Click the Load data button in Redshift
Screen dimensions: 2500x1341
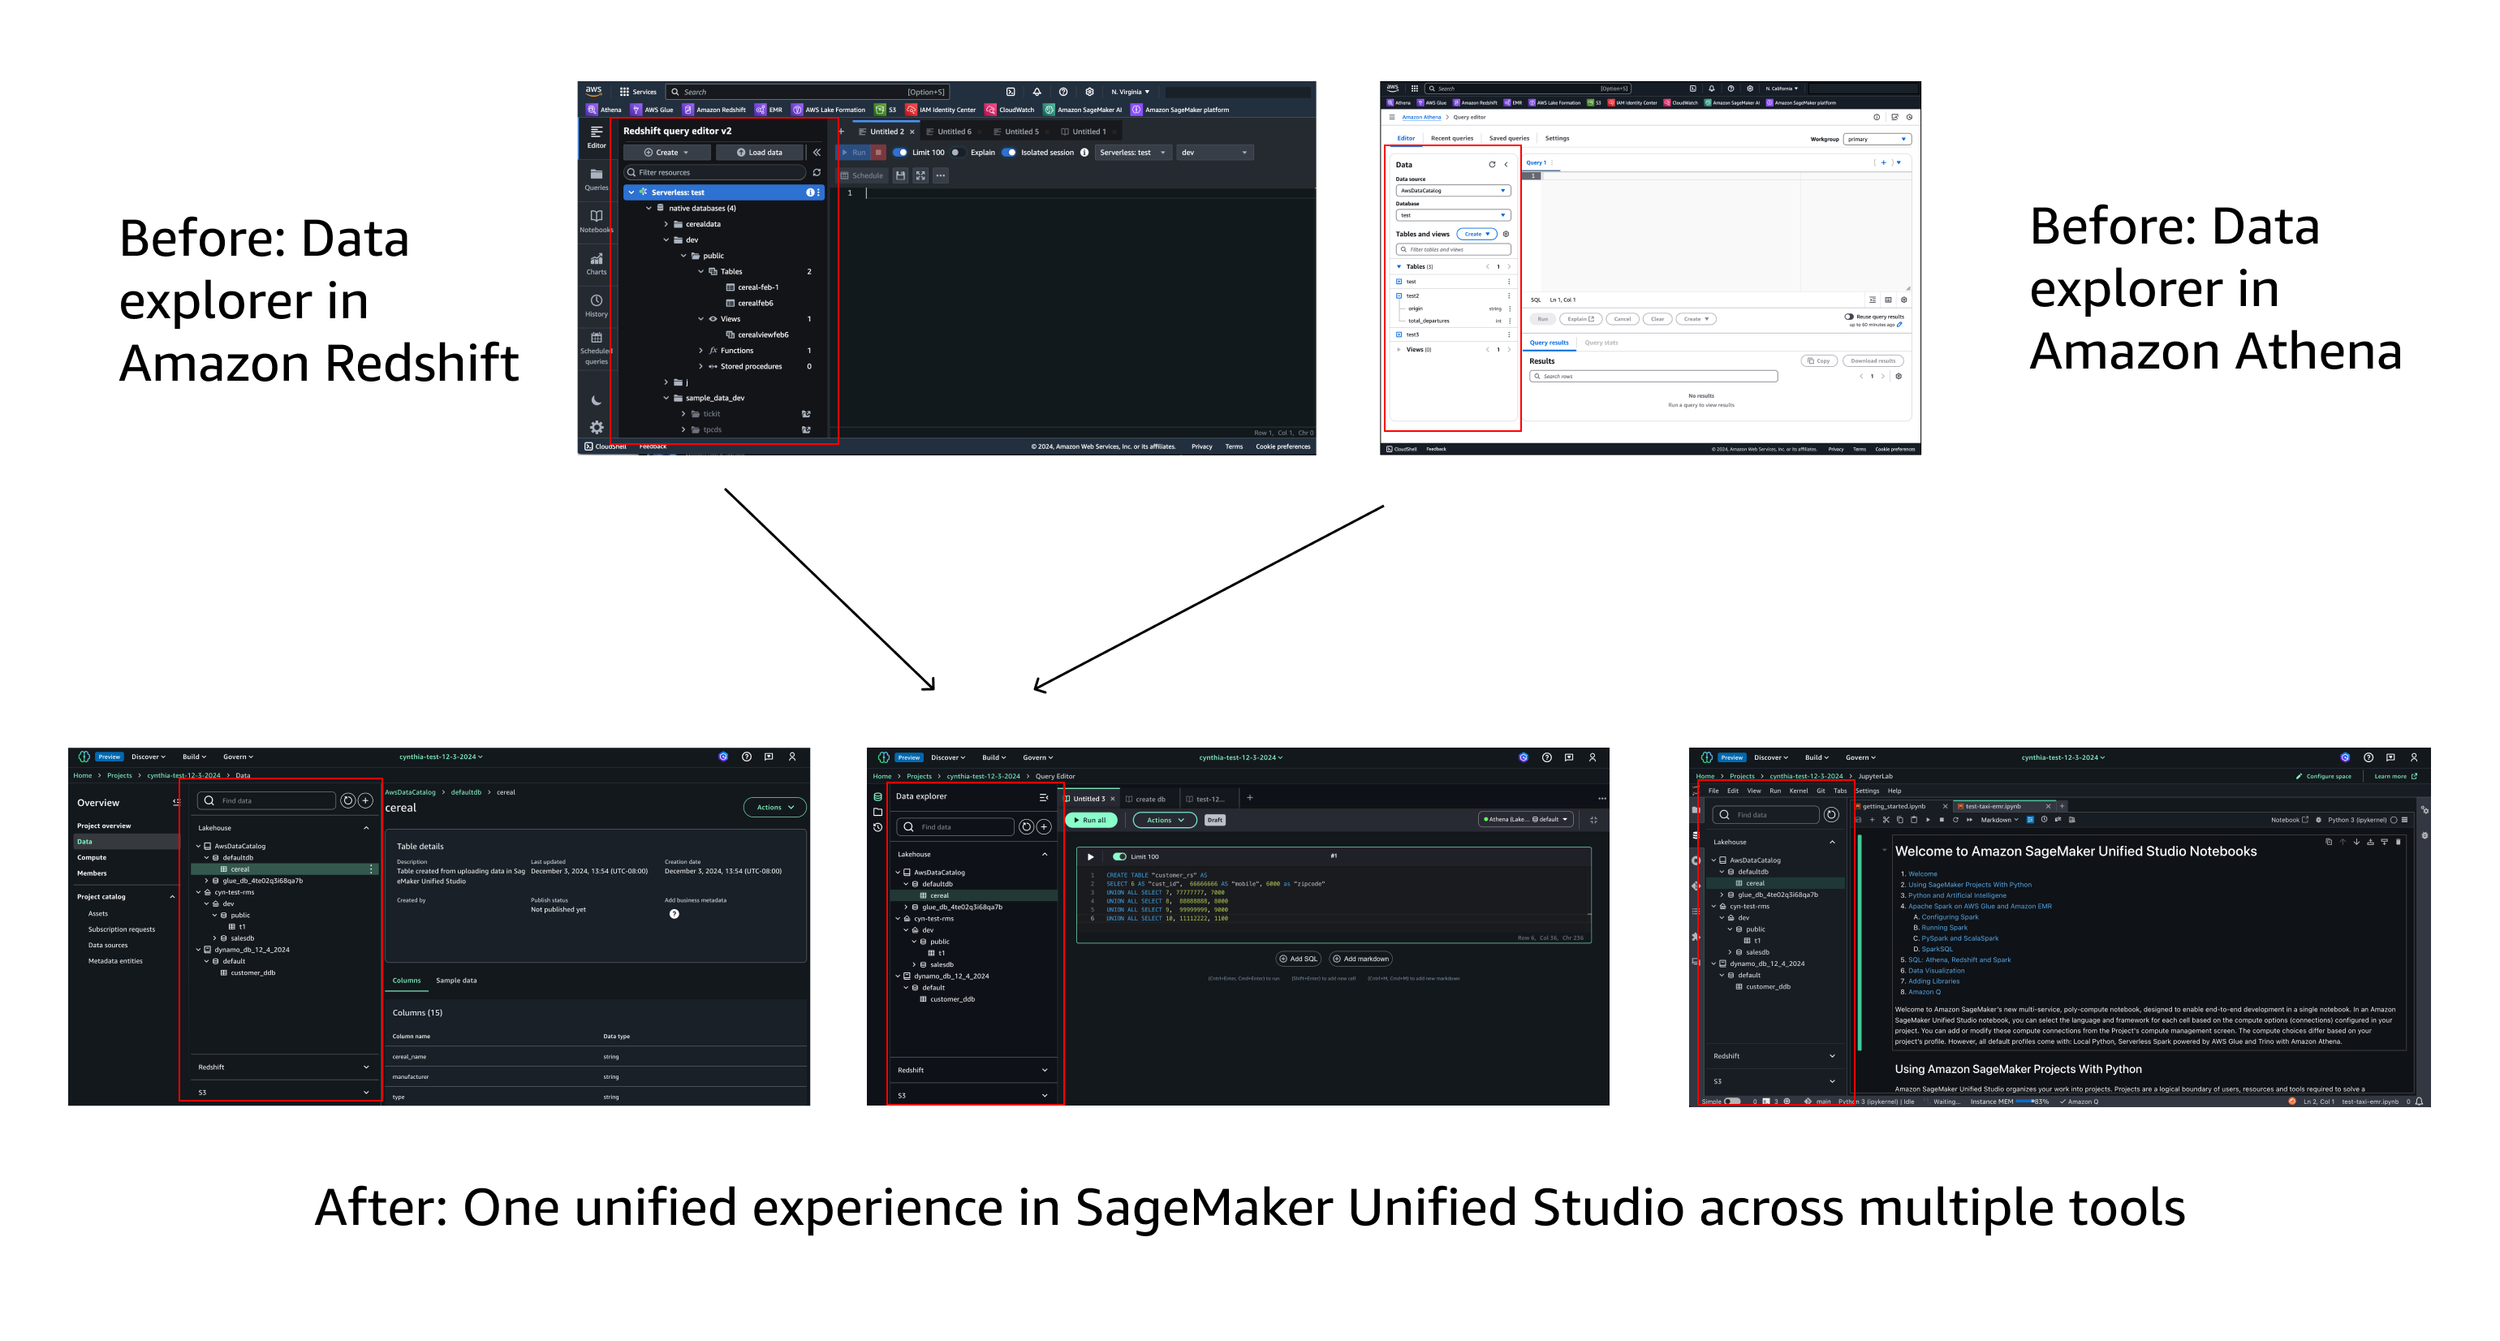click(760, 153)
